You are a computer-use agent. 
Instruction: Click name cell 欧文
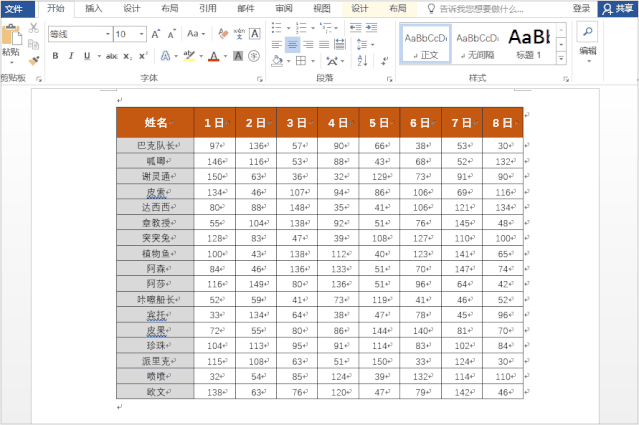point(155,392)
